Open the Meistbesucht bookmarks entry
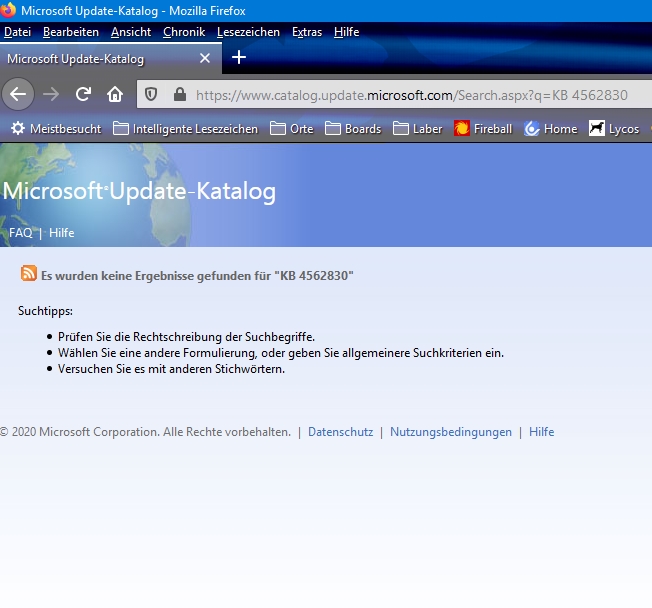This screenshot has height=608, width=652. [x=56, y=129]
